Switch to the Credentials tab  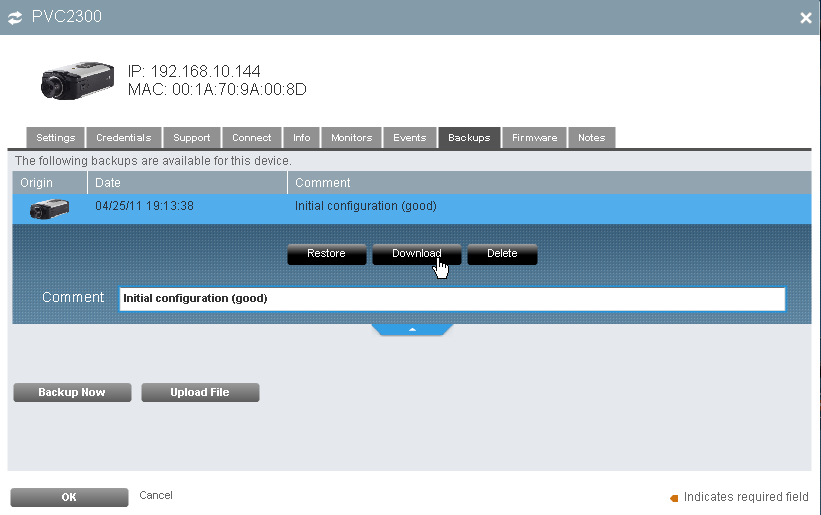124,138
